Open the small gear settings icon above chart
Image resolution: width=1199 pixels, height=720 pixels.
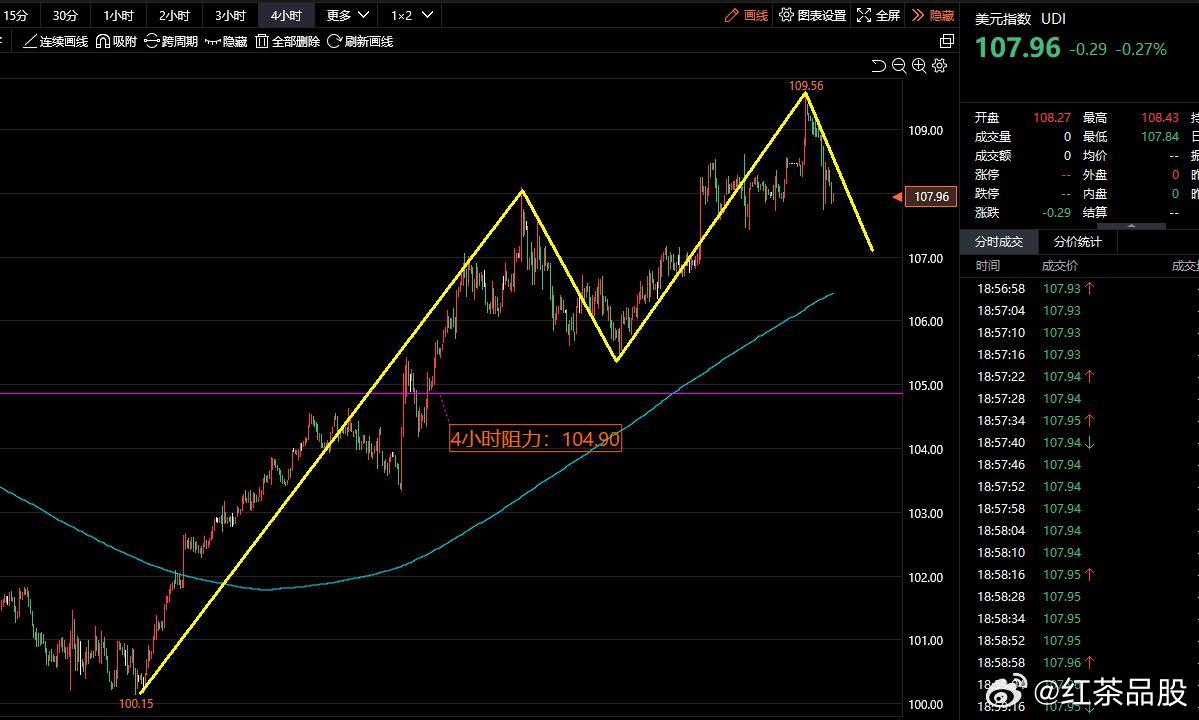(939, 66)
